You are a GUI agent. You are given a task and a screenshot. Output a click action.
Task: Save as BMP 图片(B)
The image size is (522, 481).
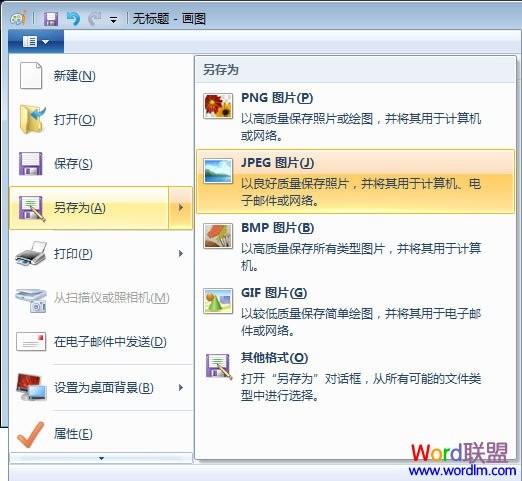[355, 247]
